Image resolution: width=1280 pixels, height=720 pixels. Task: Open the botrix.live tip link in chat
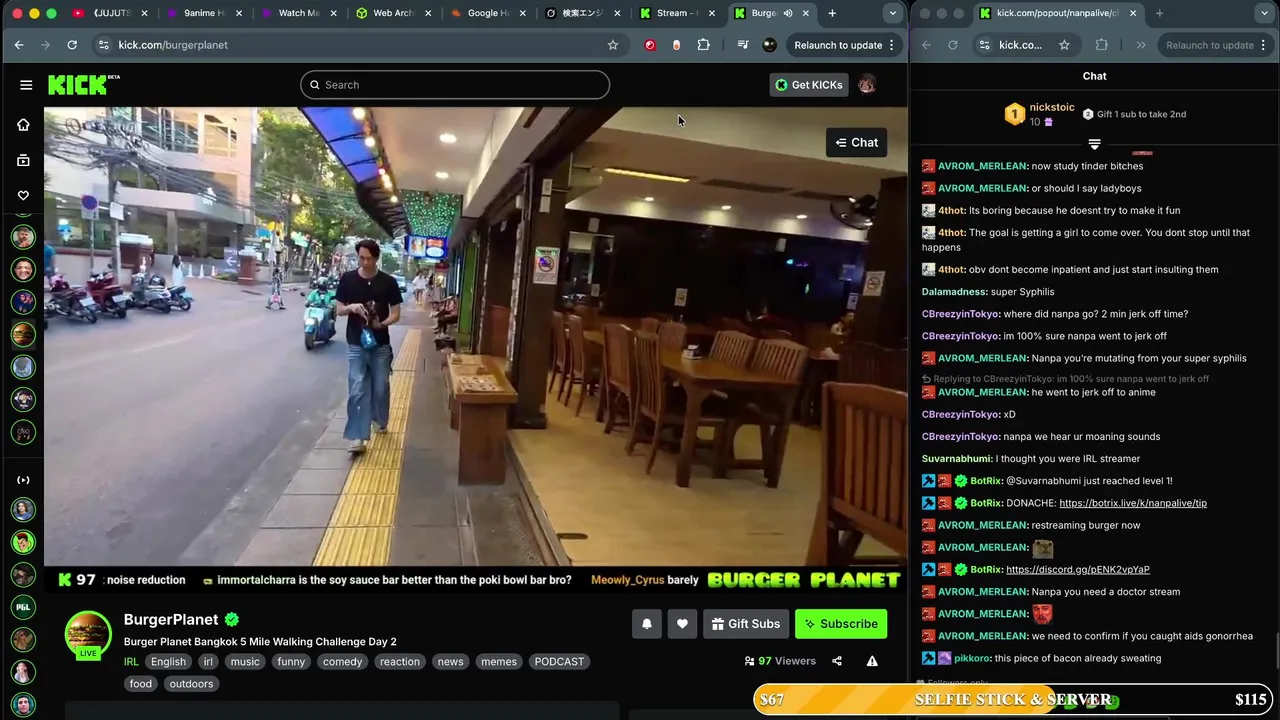point(1133,503)
